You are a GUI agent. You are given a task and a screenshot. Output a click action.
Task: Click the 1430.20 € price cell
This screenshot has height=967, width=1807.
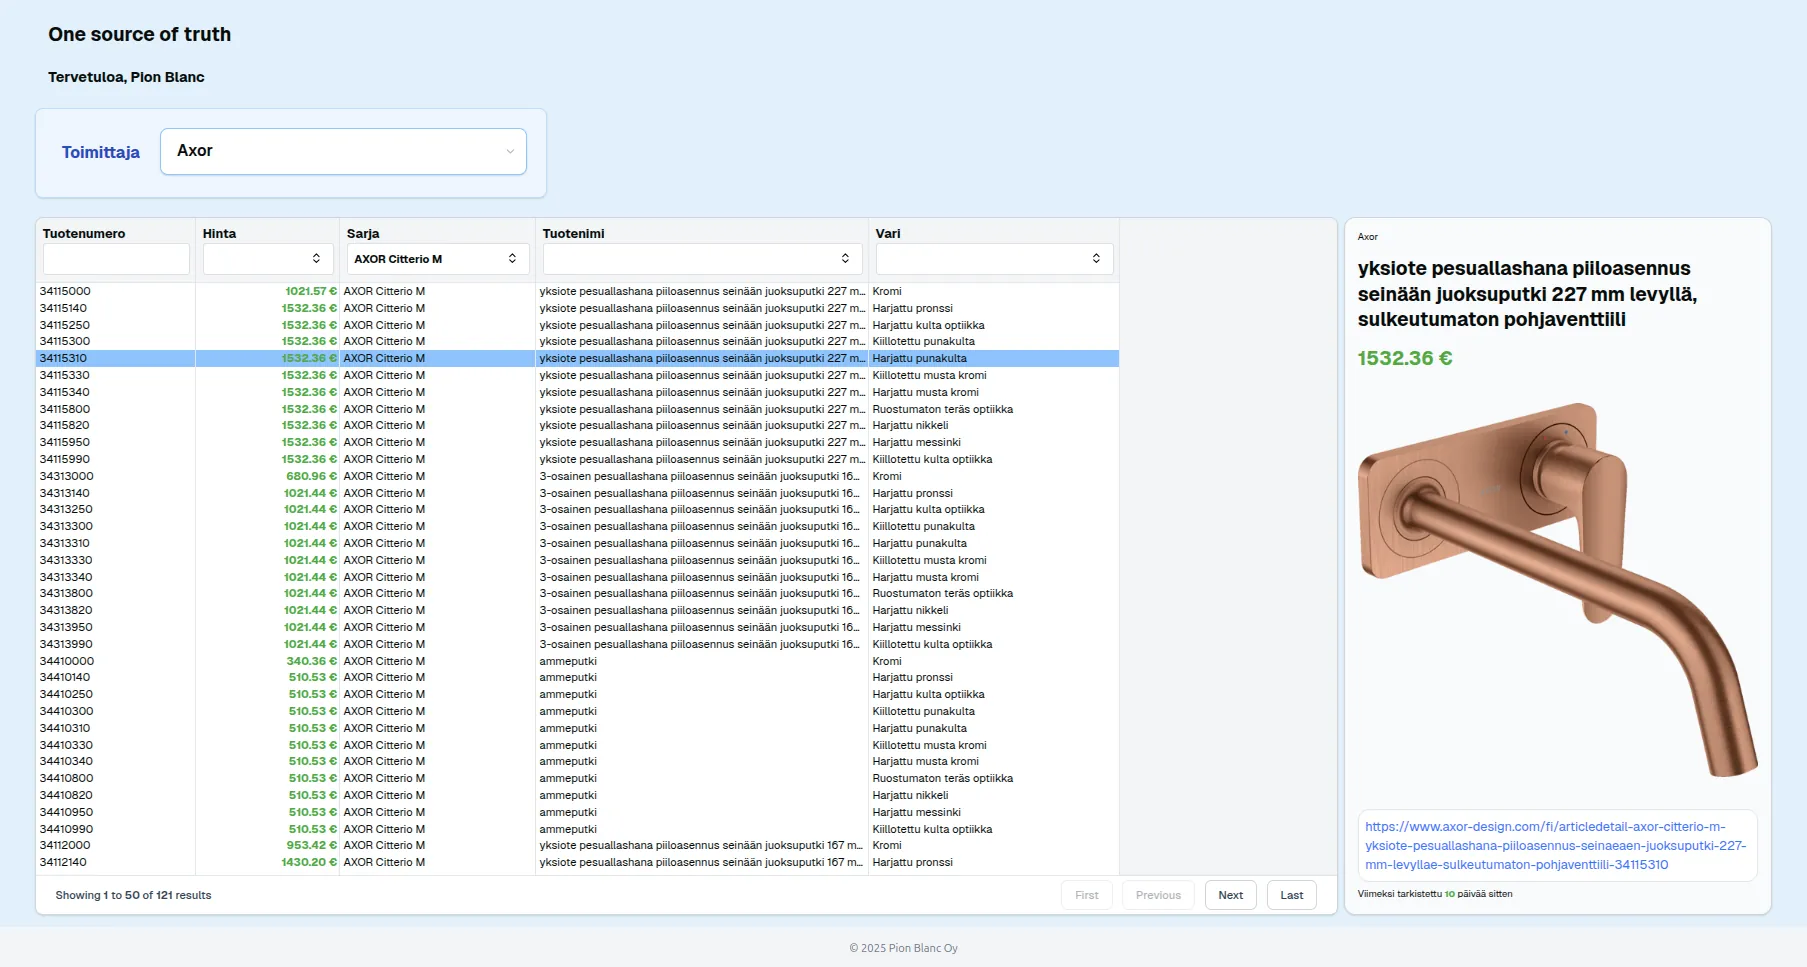point(310,863)
